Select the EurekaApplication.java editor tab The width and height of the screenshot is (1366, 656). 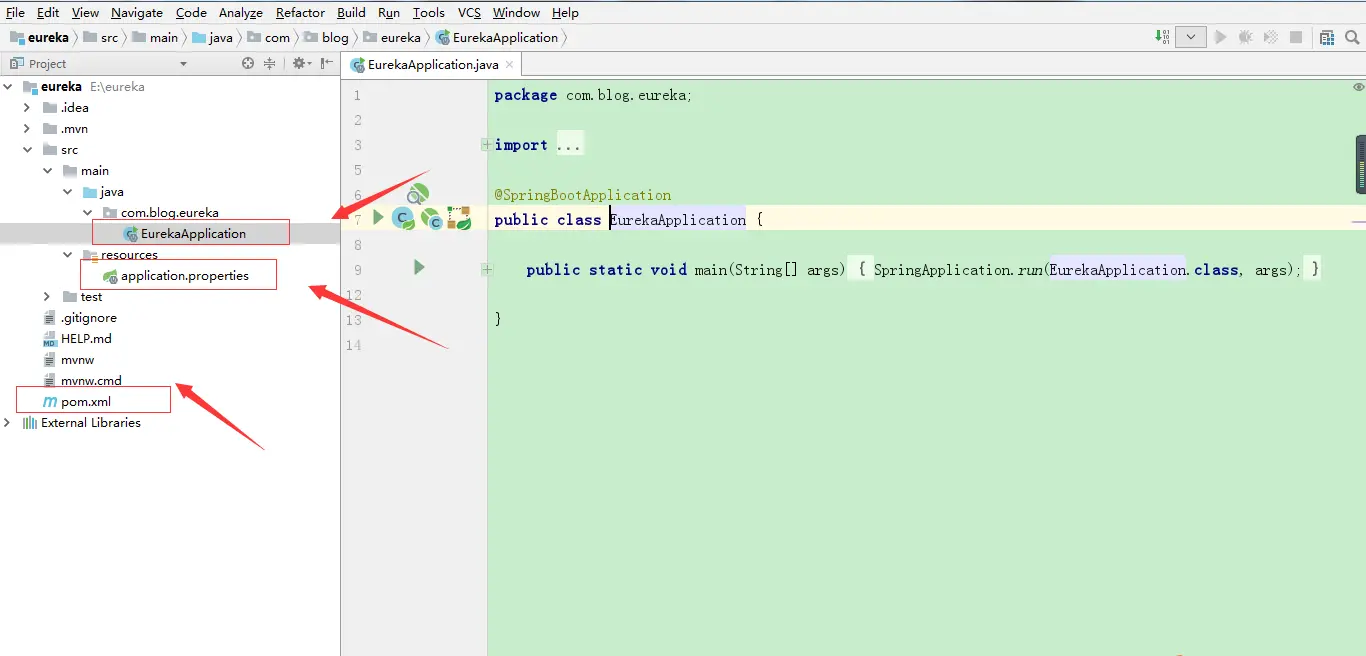point(433,64)
